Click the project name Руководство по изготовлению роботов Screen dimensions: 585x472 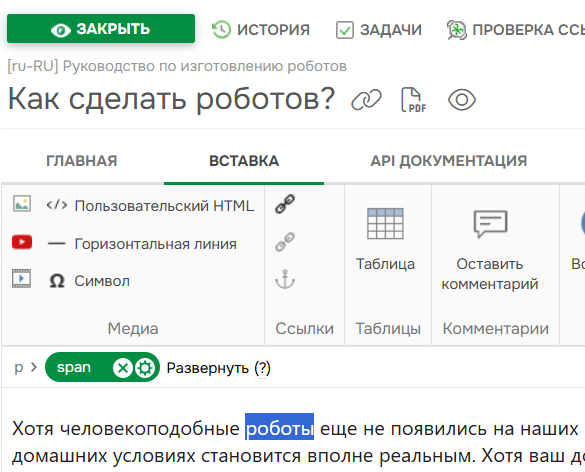pos(204,66)
